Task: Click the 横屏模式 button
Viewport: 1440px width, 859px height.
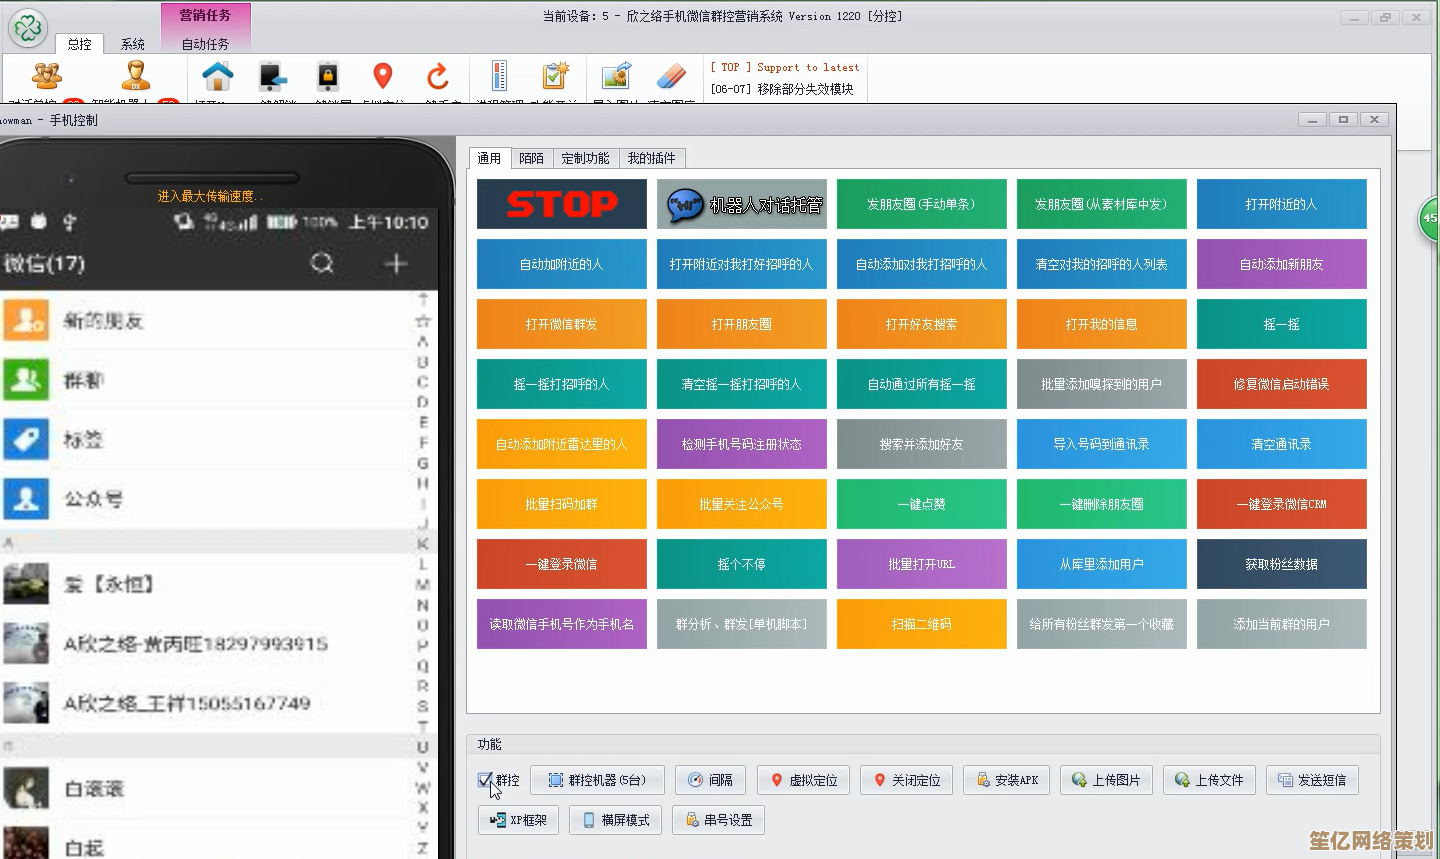Action: click(x=615, y=820)
